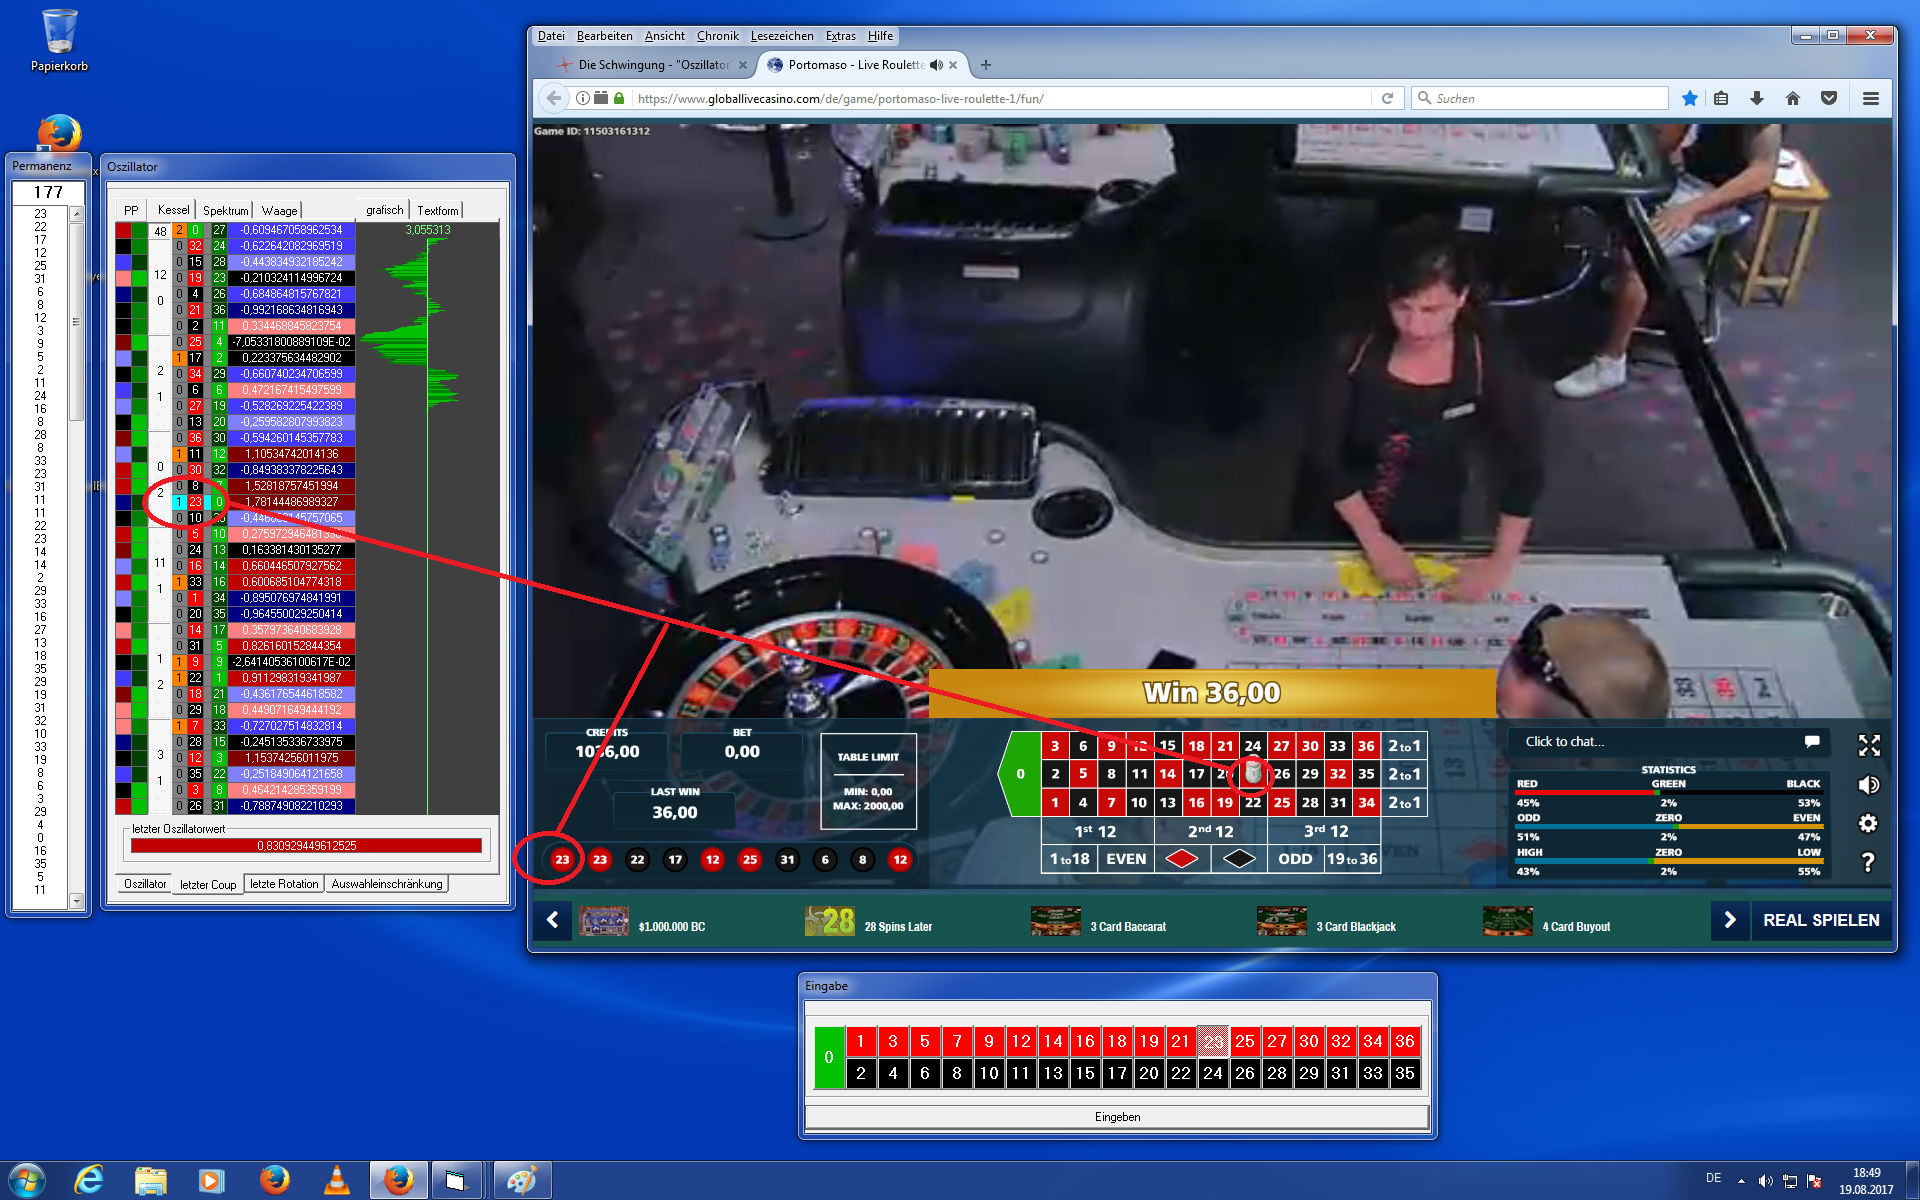Open the Firefox desktop shortcut icon
The image size is (1920, 1200).
[59, 132]
